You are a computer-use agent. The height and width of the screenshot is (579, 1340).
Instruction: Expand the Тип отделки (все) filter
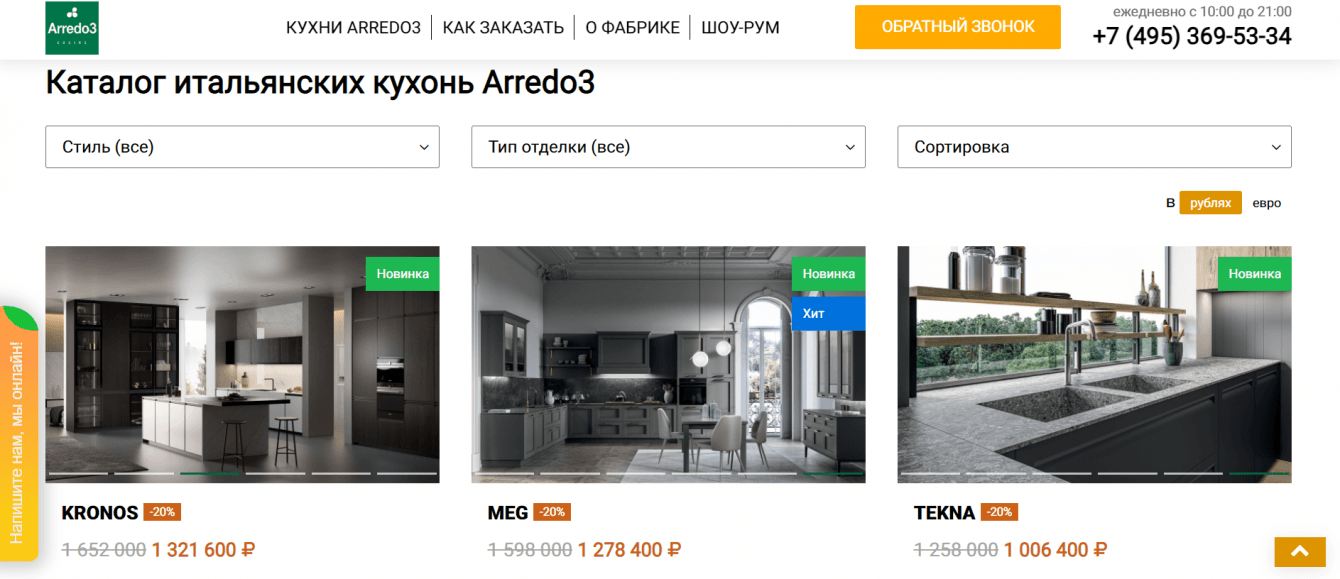(668, 147)
